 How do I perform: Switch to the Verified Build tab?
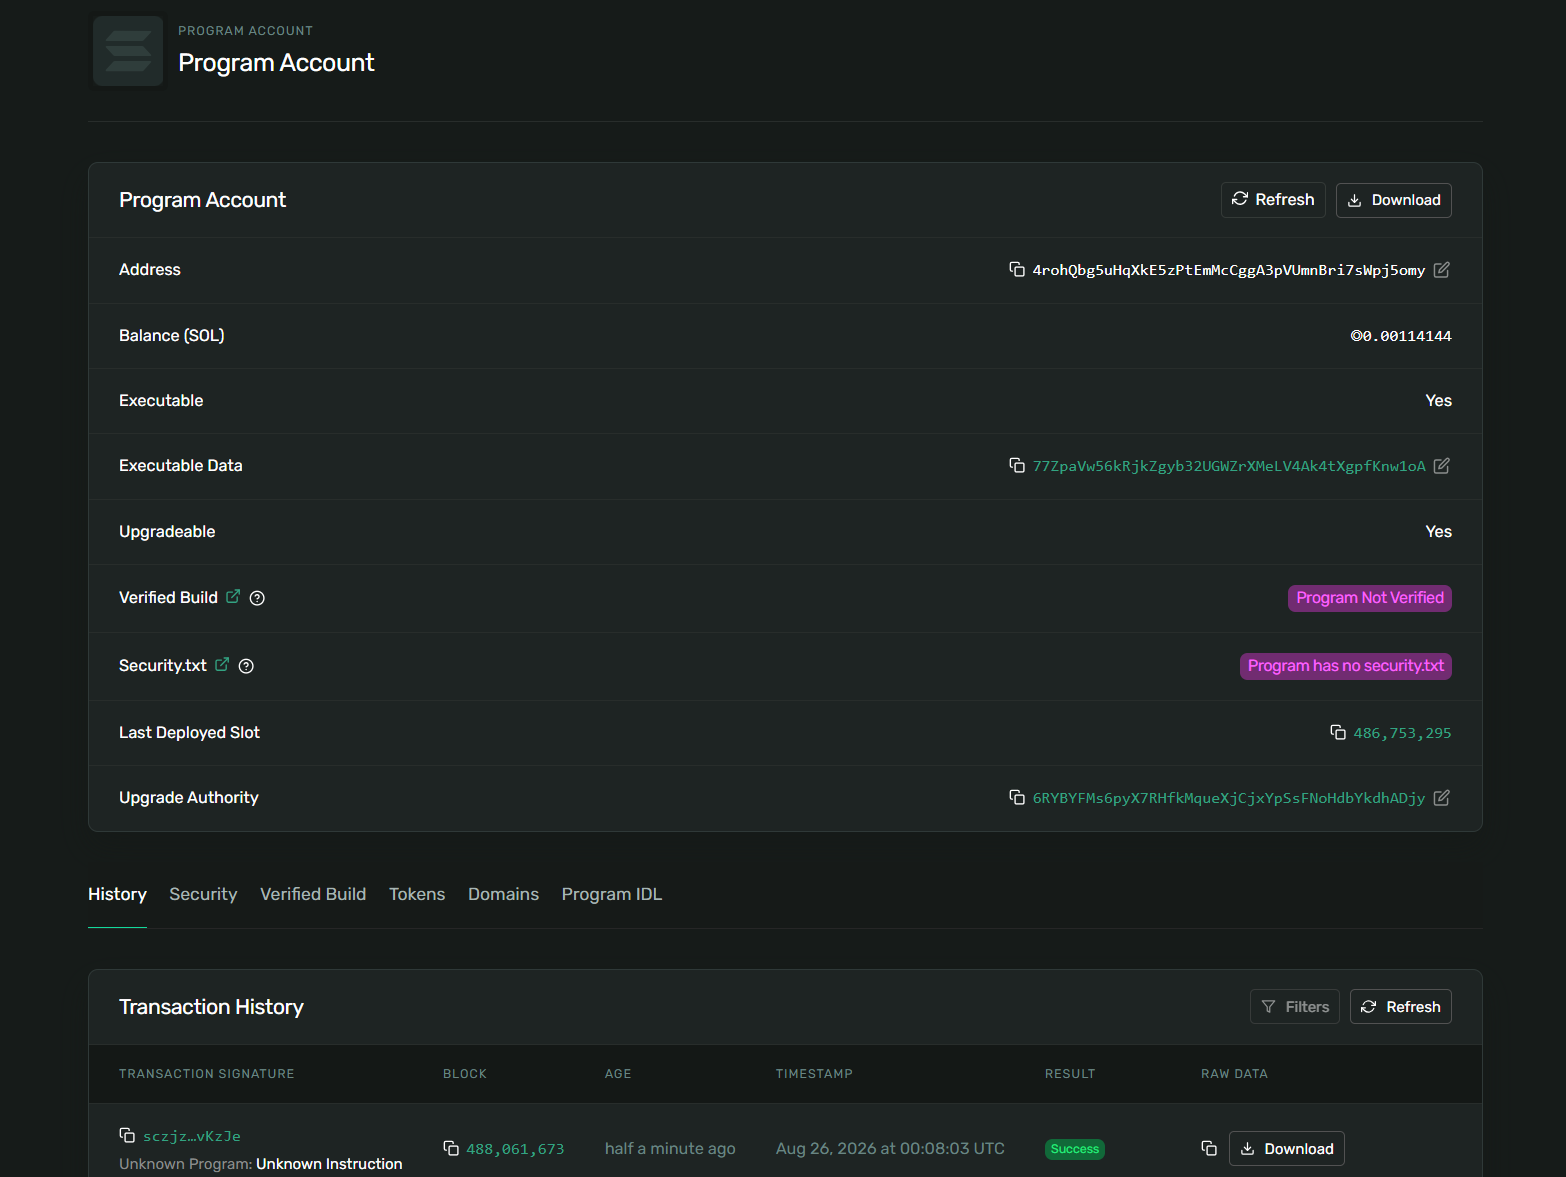(313, 894)
